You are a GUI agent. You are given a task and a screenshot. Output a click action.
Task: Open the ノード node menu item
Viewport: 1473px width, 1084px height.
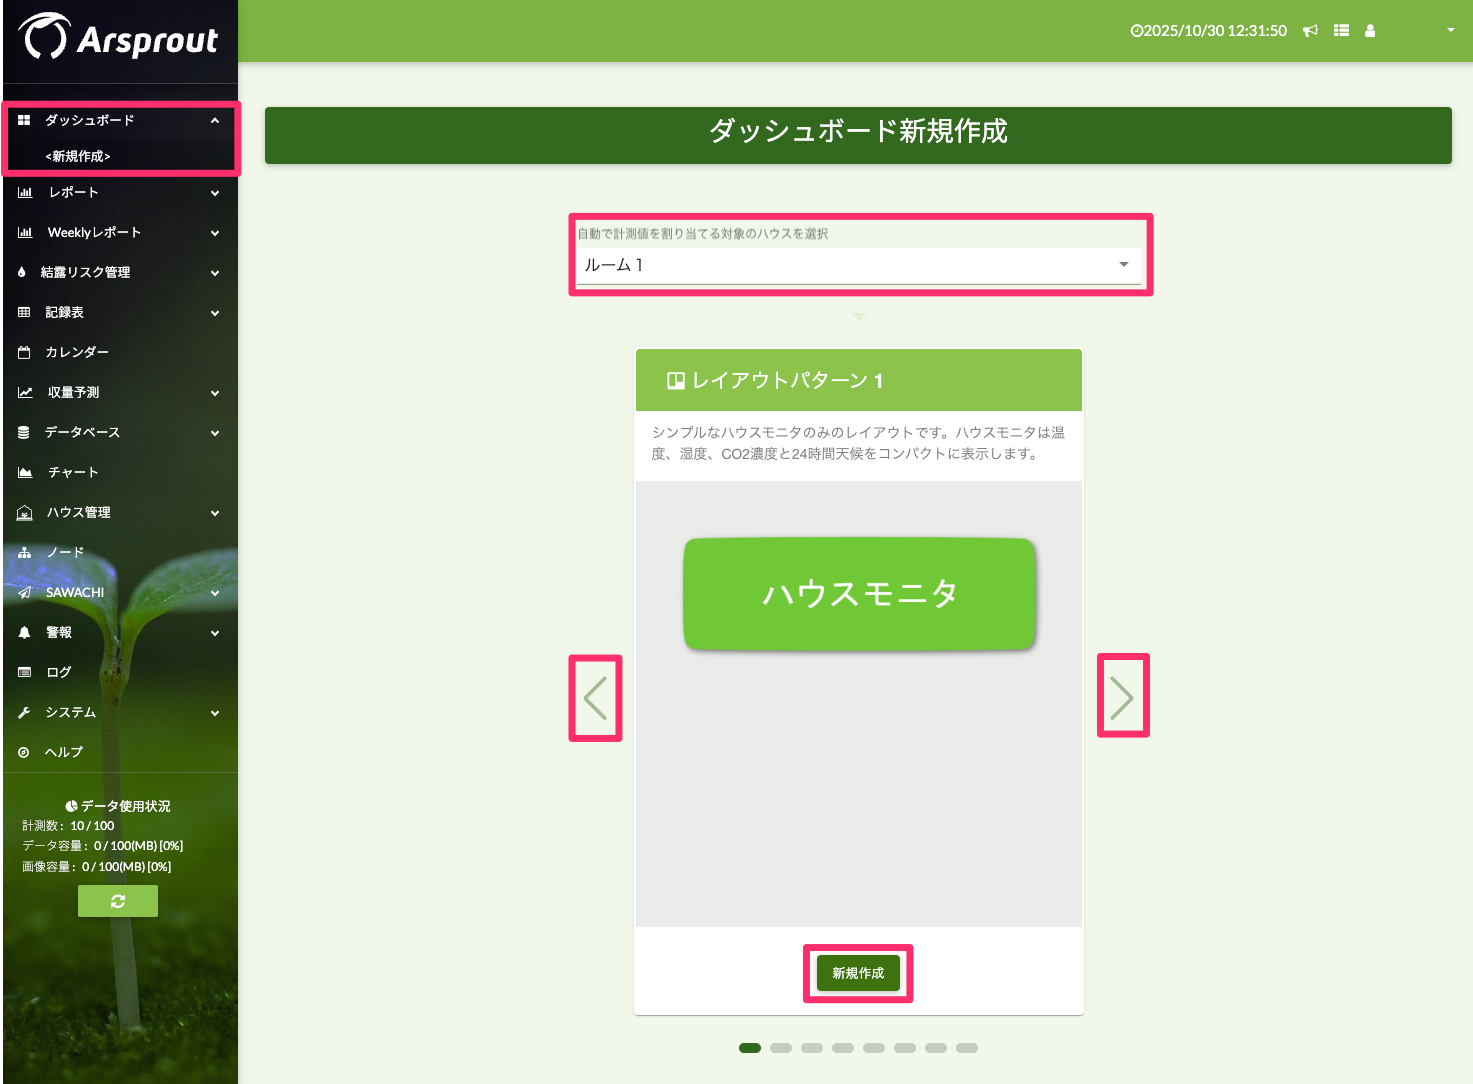[x=64, y=552]
